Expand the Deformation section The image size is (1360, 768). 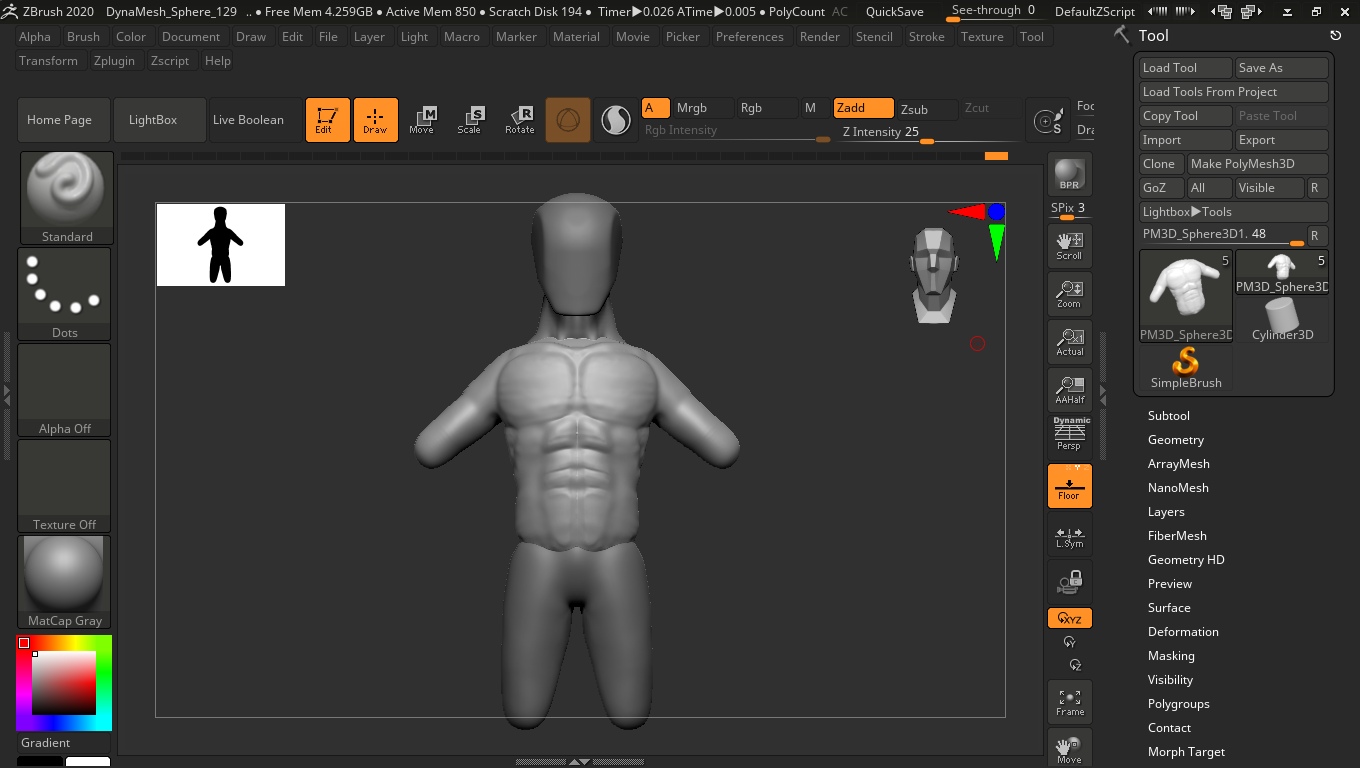point(1183,632)
